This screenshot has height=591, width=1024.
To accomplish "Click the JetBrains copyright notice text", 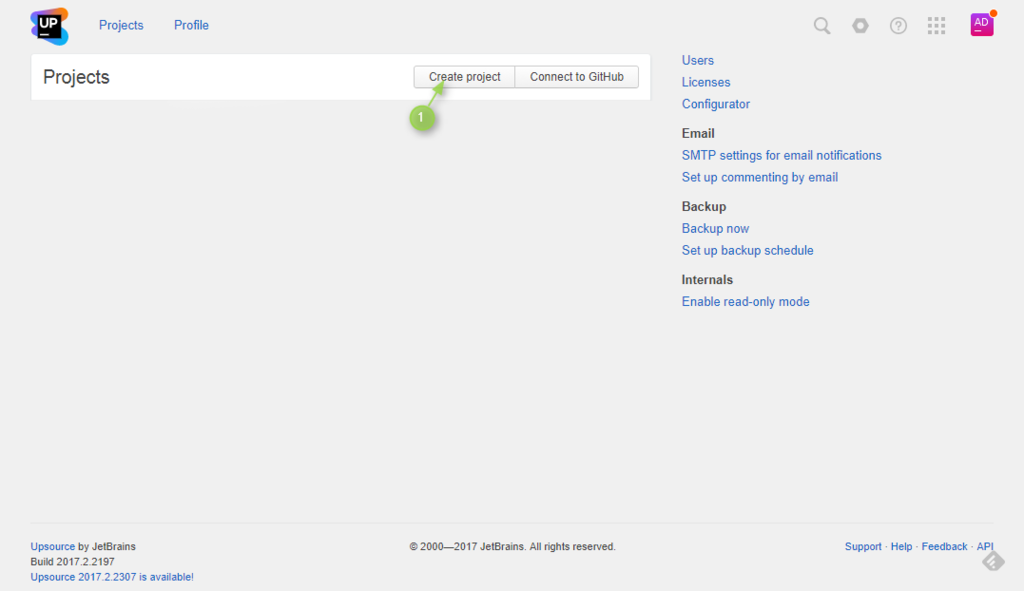I will [513, 547].
